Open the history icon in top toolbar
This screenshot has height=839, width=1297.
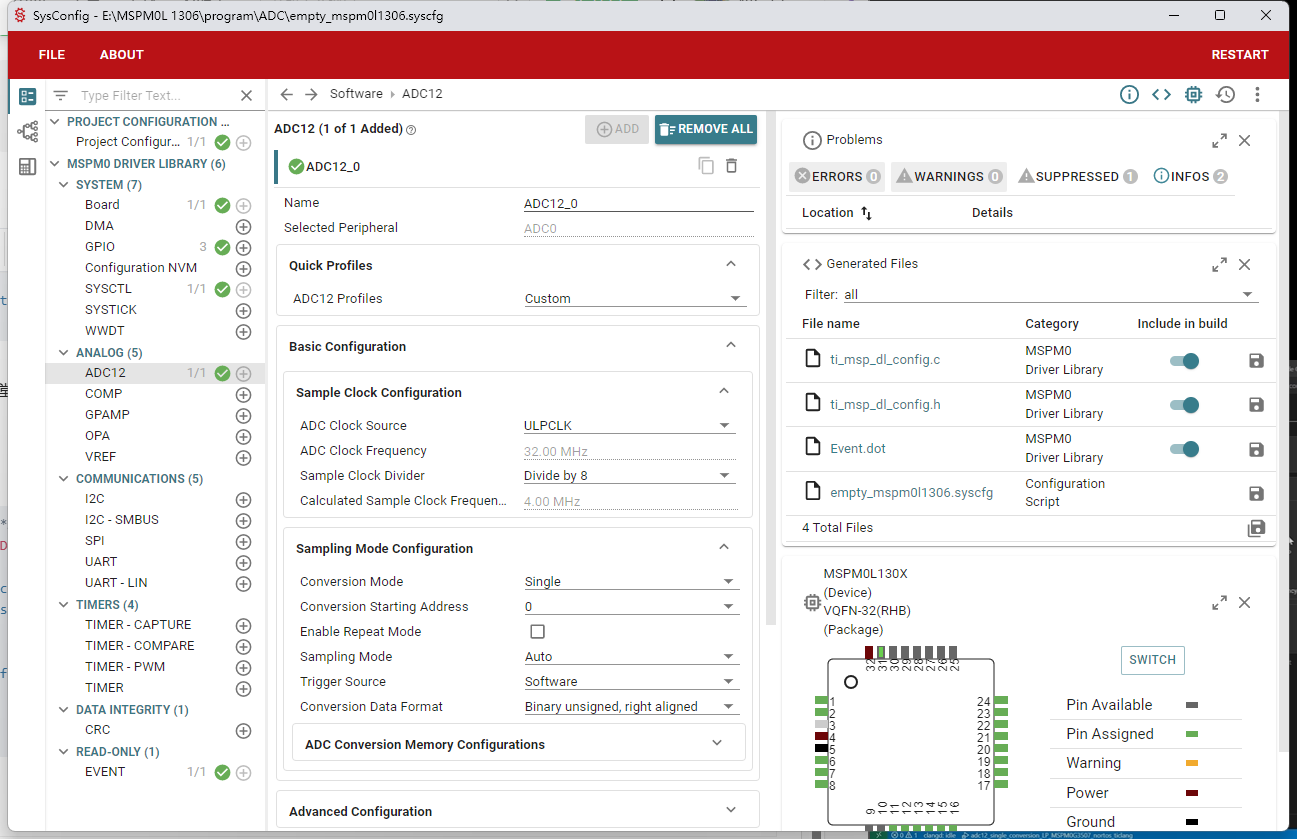tap(1225, 95)
